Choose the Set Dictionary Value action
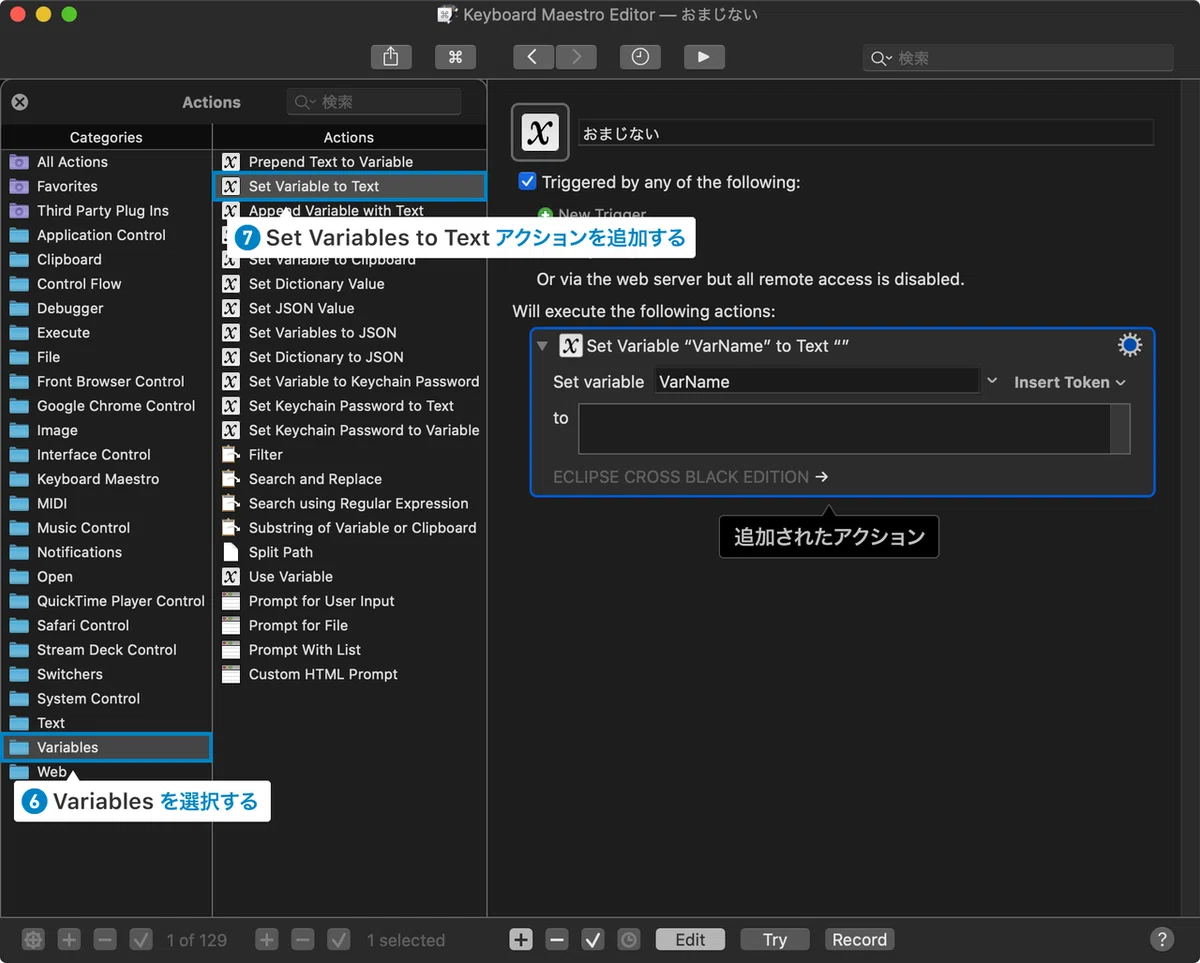This screenshot has width=1200, height=963. 350,284
